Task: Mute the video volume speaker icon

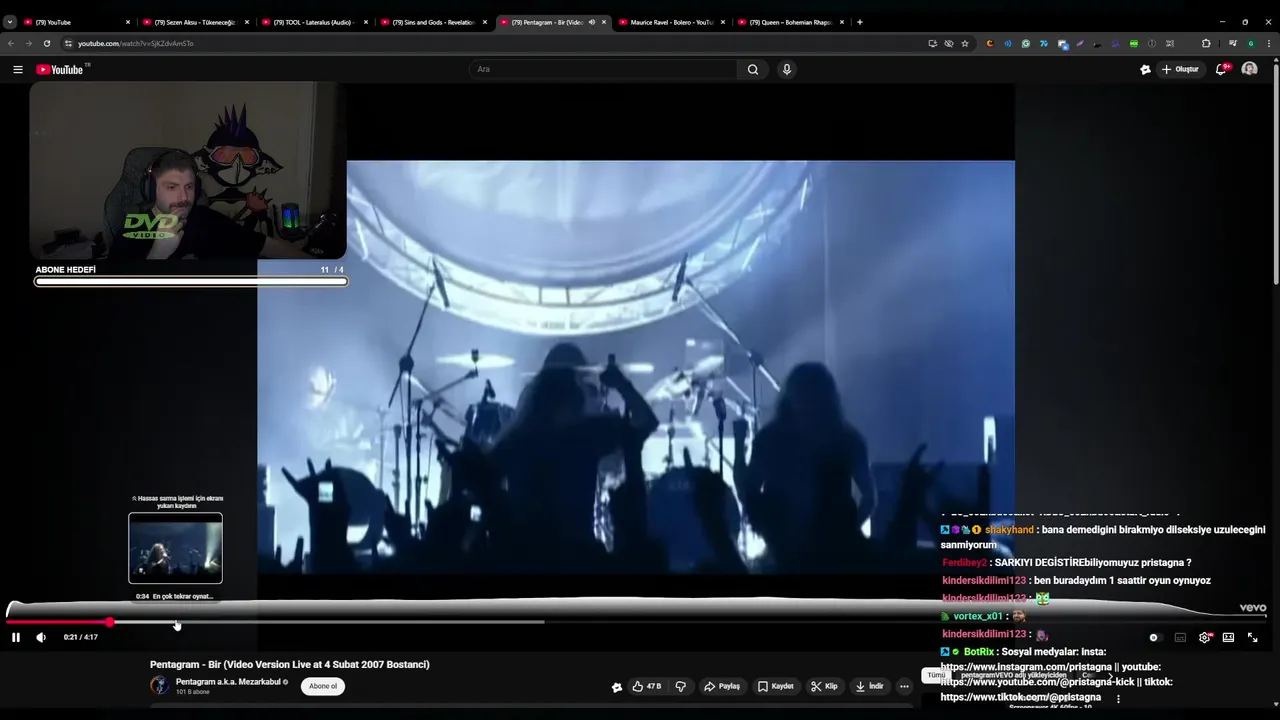Action: click(x=41, y=637)
